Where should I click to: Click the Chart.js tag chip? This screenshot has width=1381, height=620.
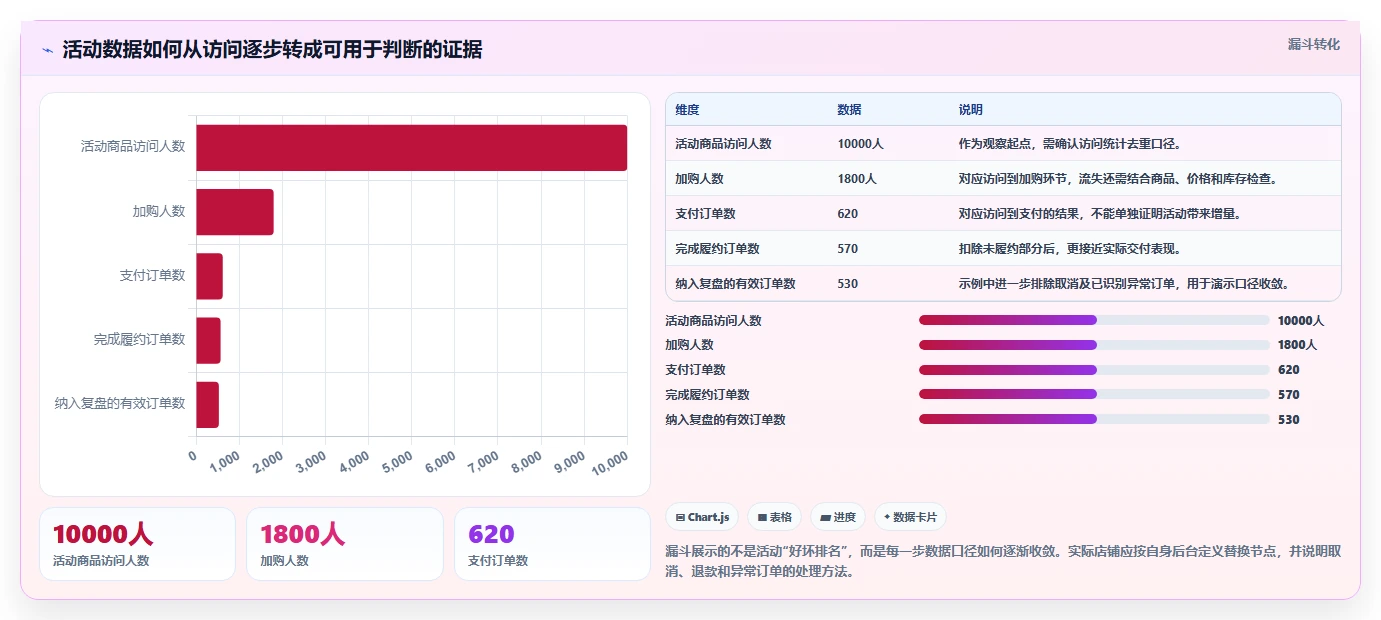(703, 517)
